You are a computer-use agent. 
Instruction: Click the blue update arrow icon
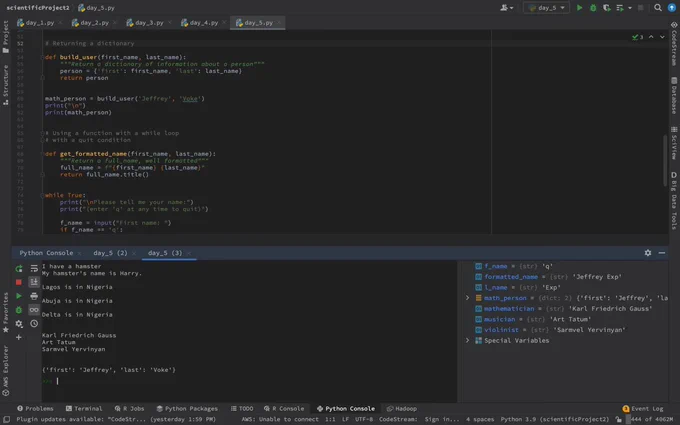(672, 8)
